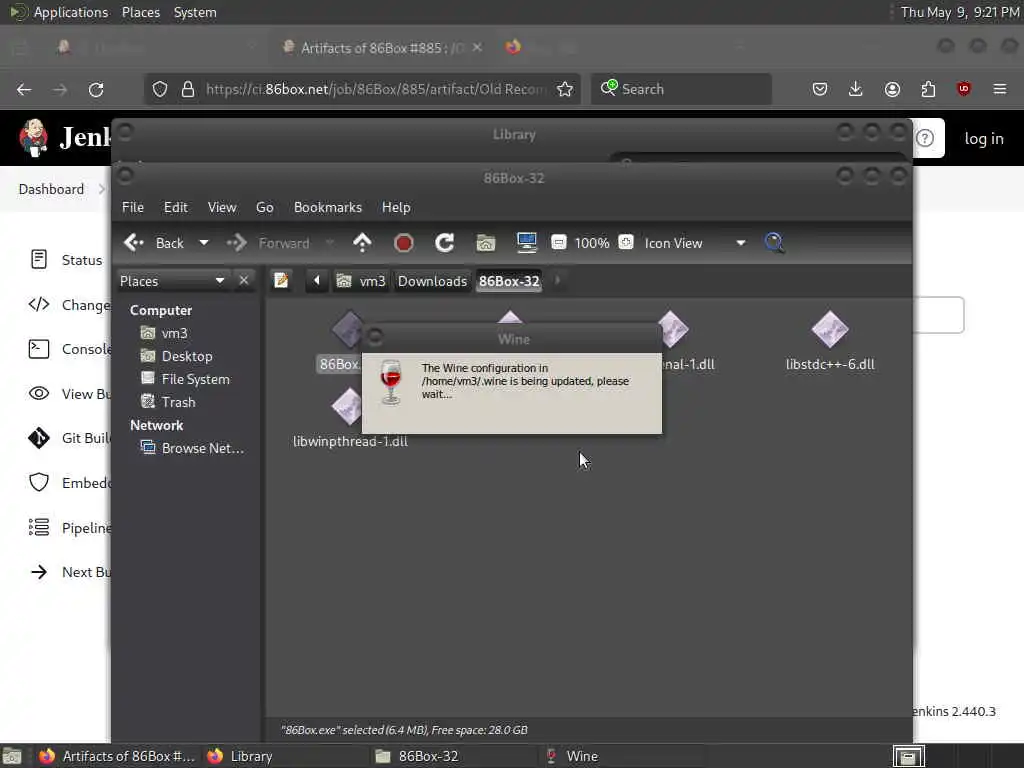Open Jenkins help question mark icon
This screenshot has height=768, width=1024.
tap(925, 138)
